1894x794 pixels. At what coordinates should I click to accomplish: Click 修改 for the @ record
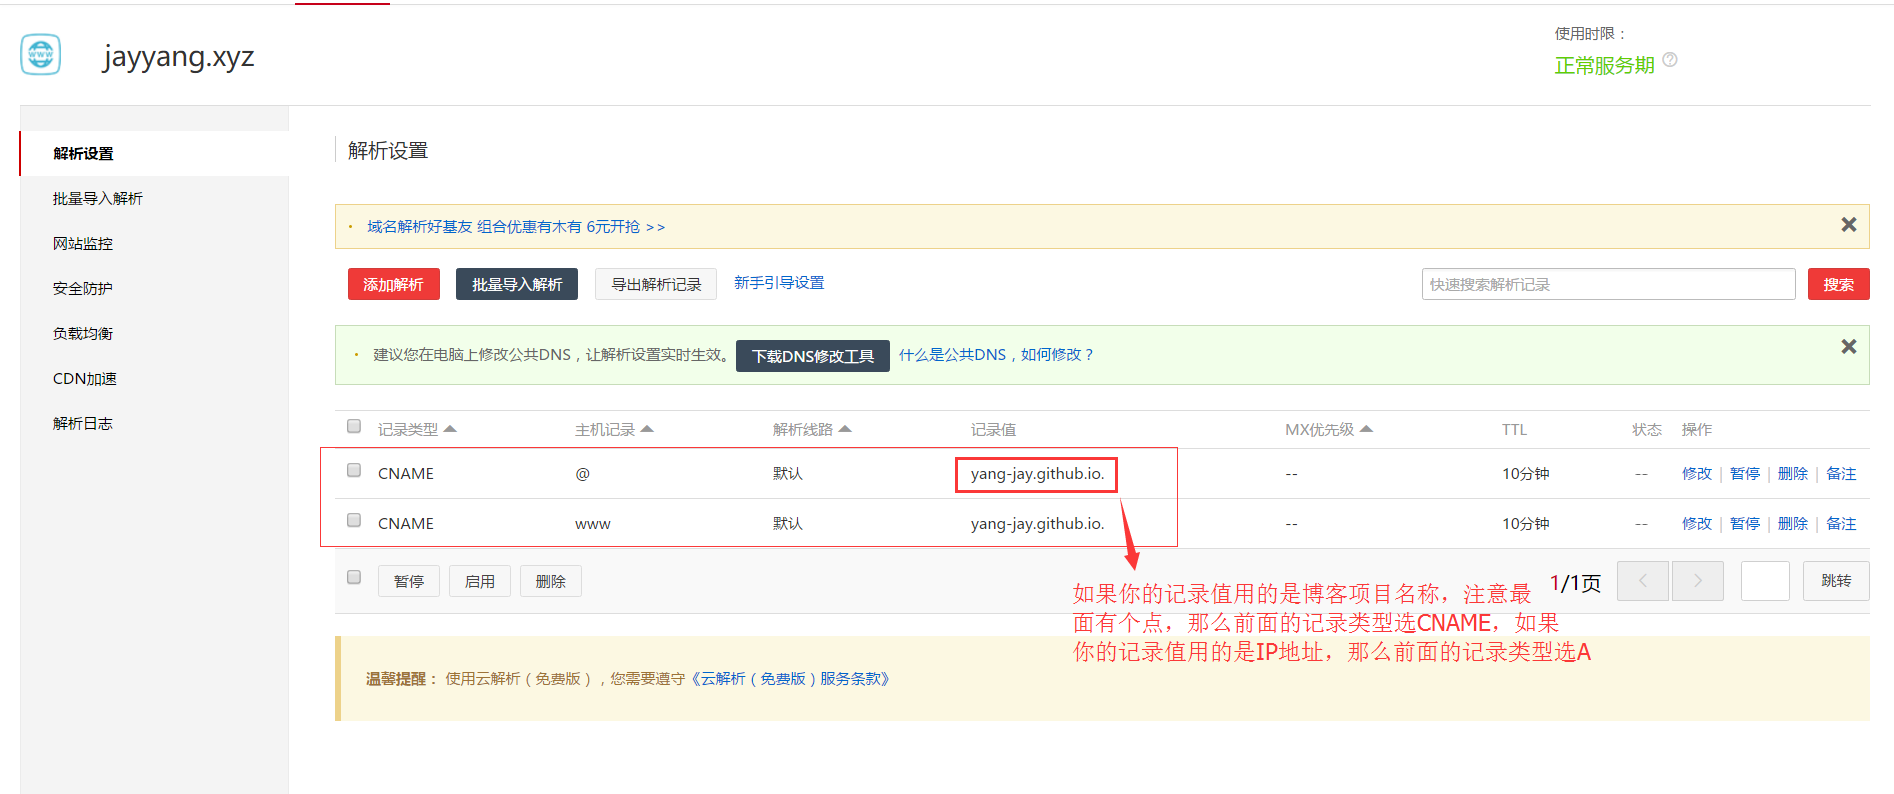(1697, 473)
